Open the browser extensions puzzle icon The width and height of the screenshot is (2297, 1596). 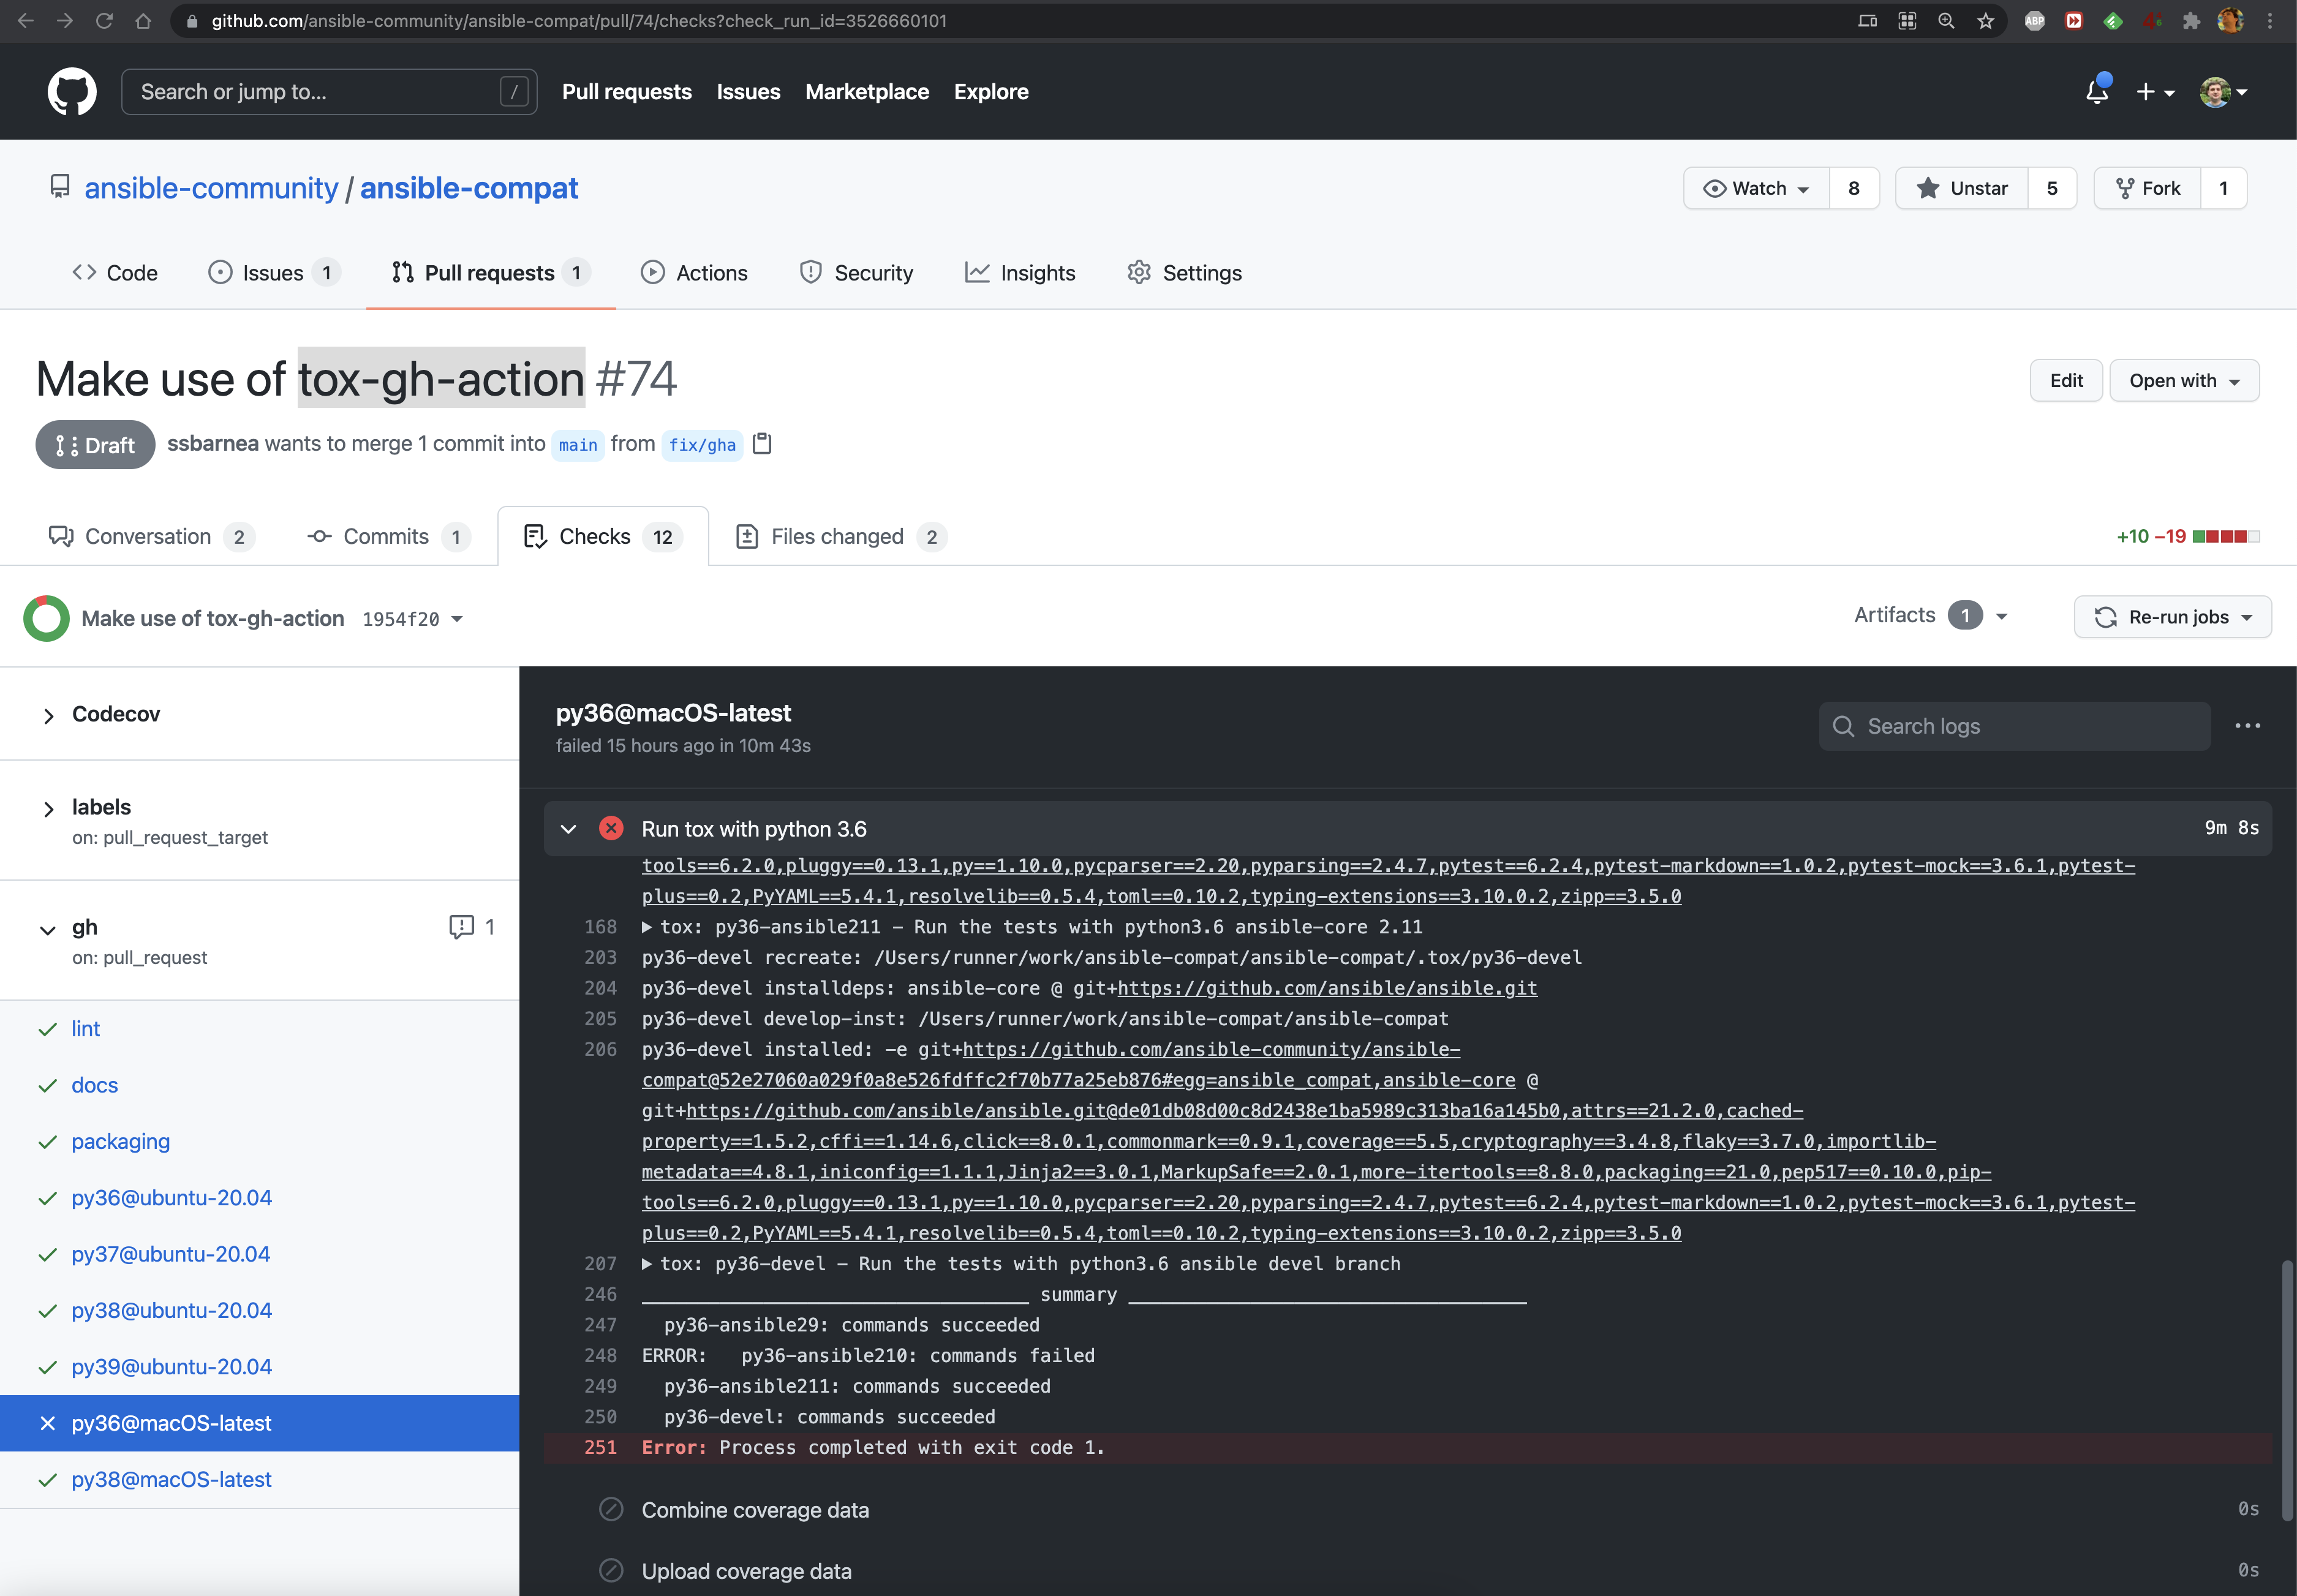click(x=2191, y=21)
